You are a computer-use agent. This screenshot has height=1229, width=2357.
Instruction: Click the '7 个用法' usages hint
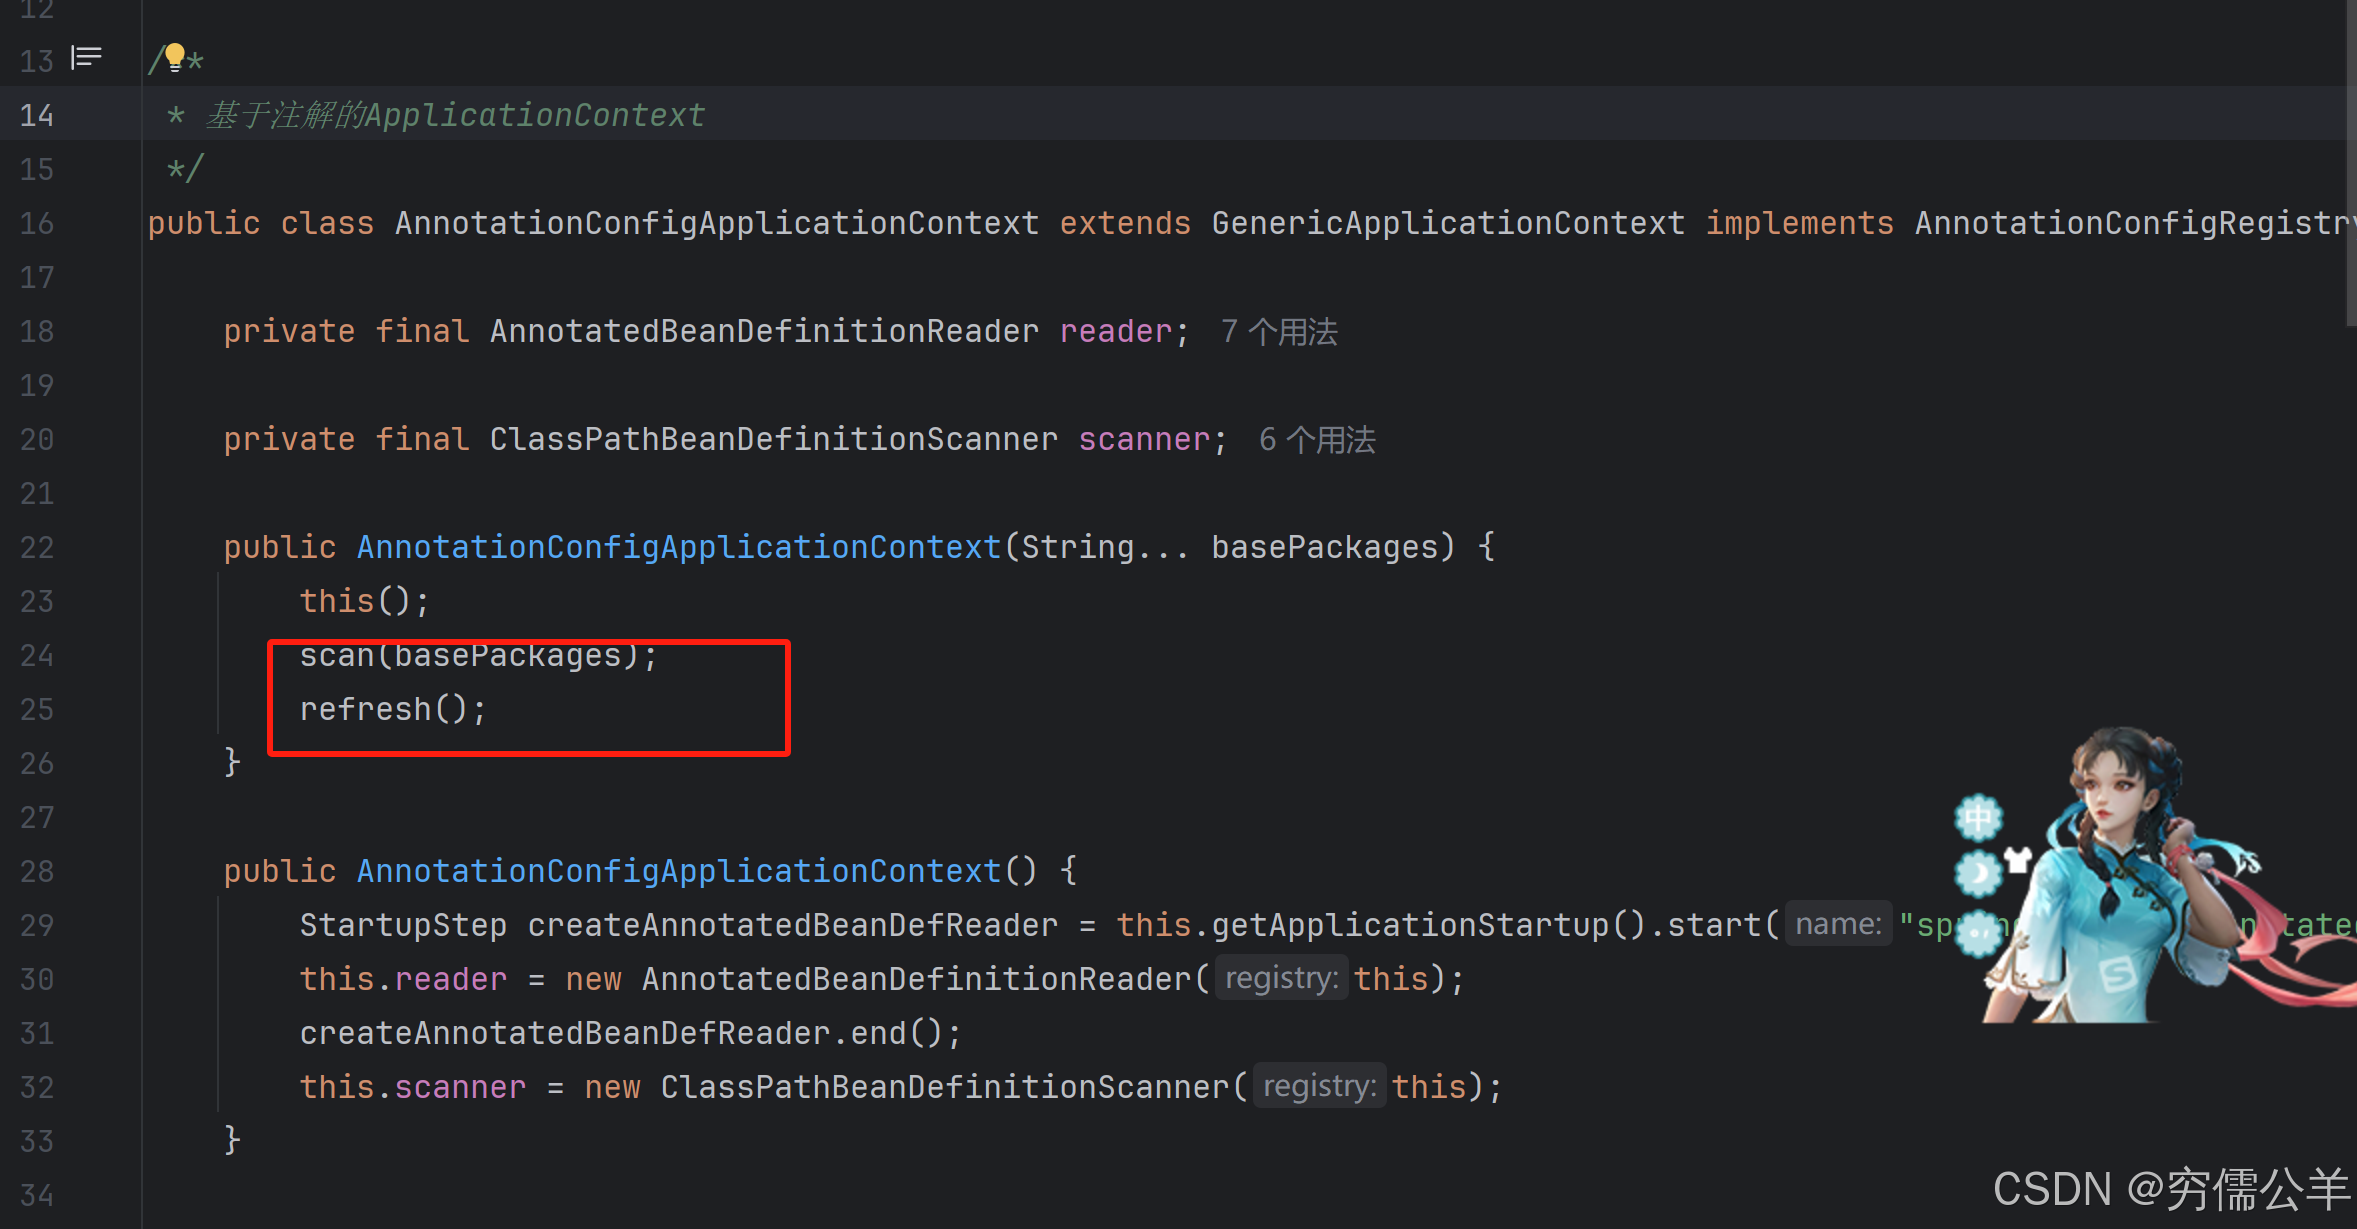(1279, 332)
